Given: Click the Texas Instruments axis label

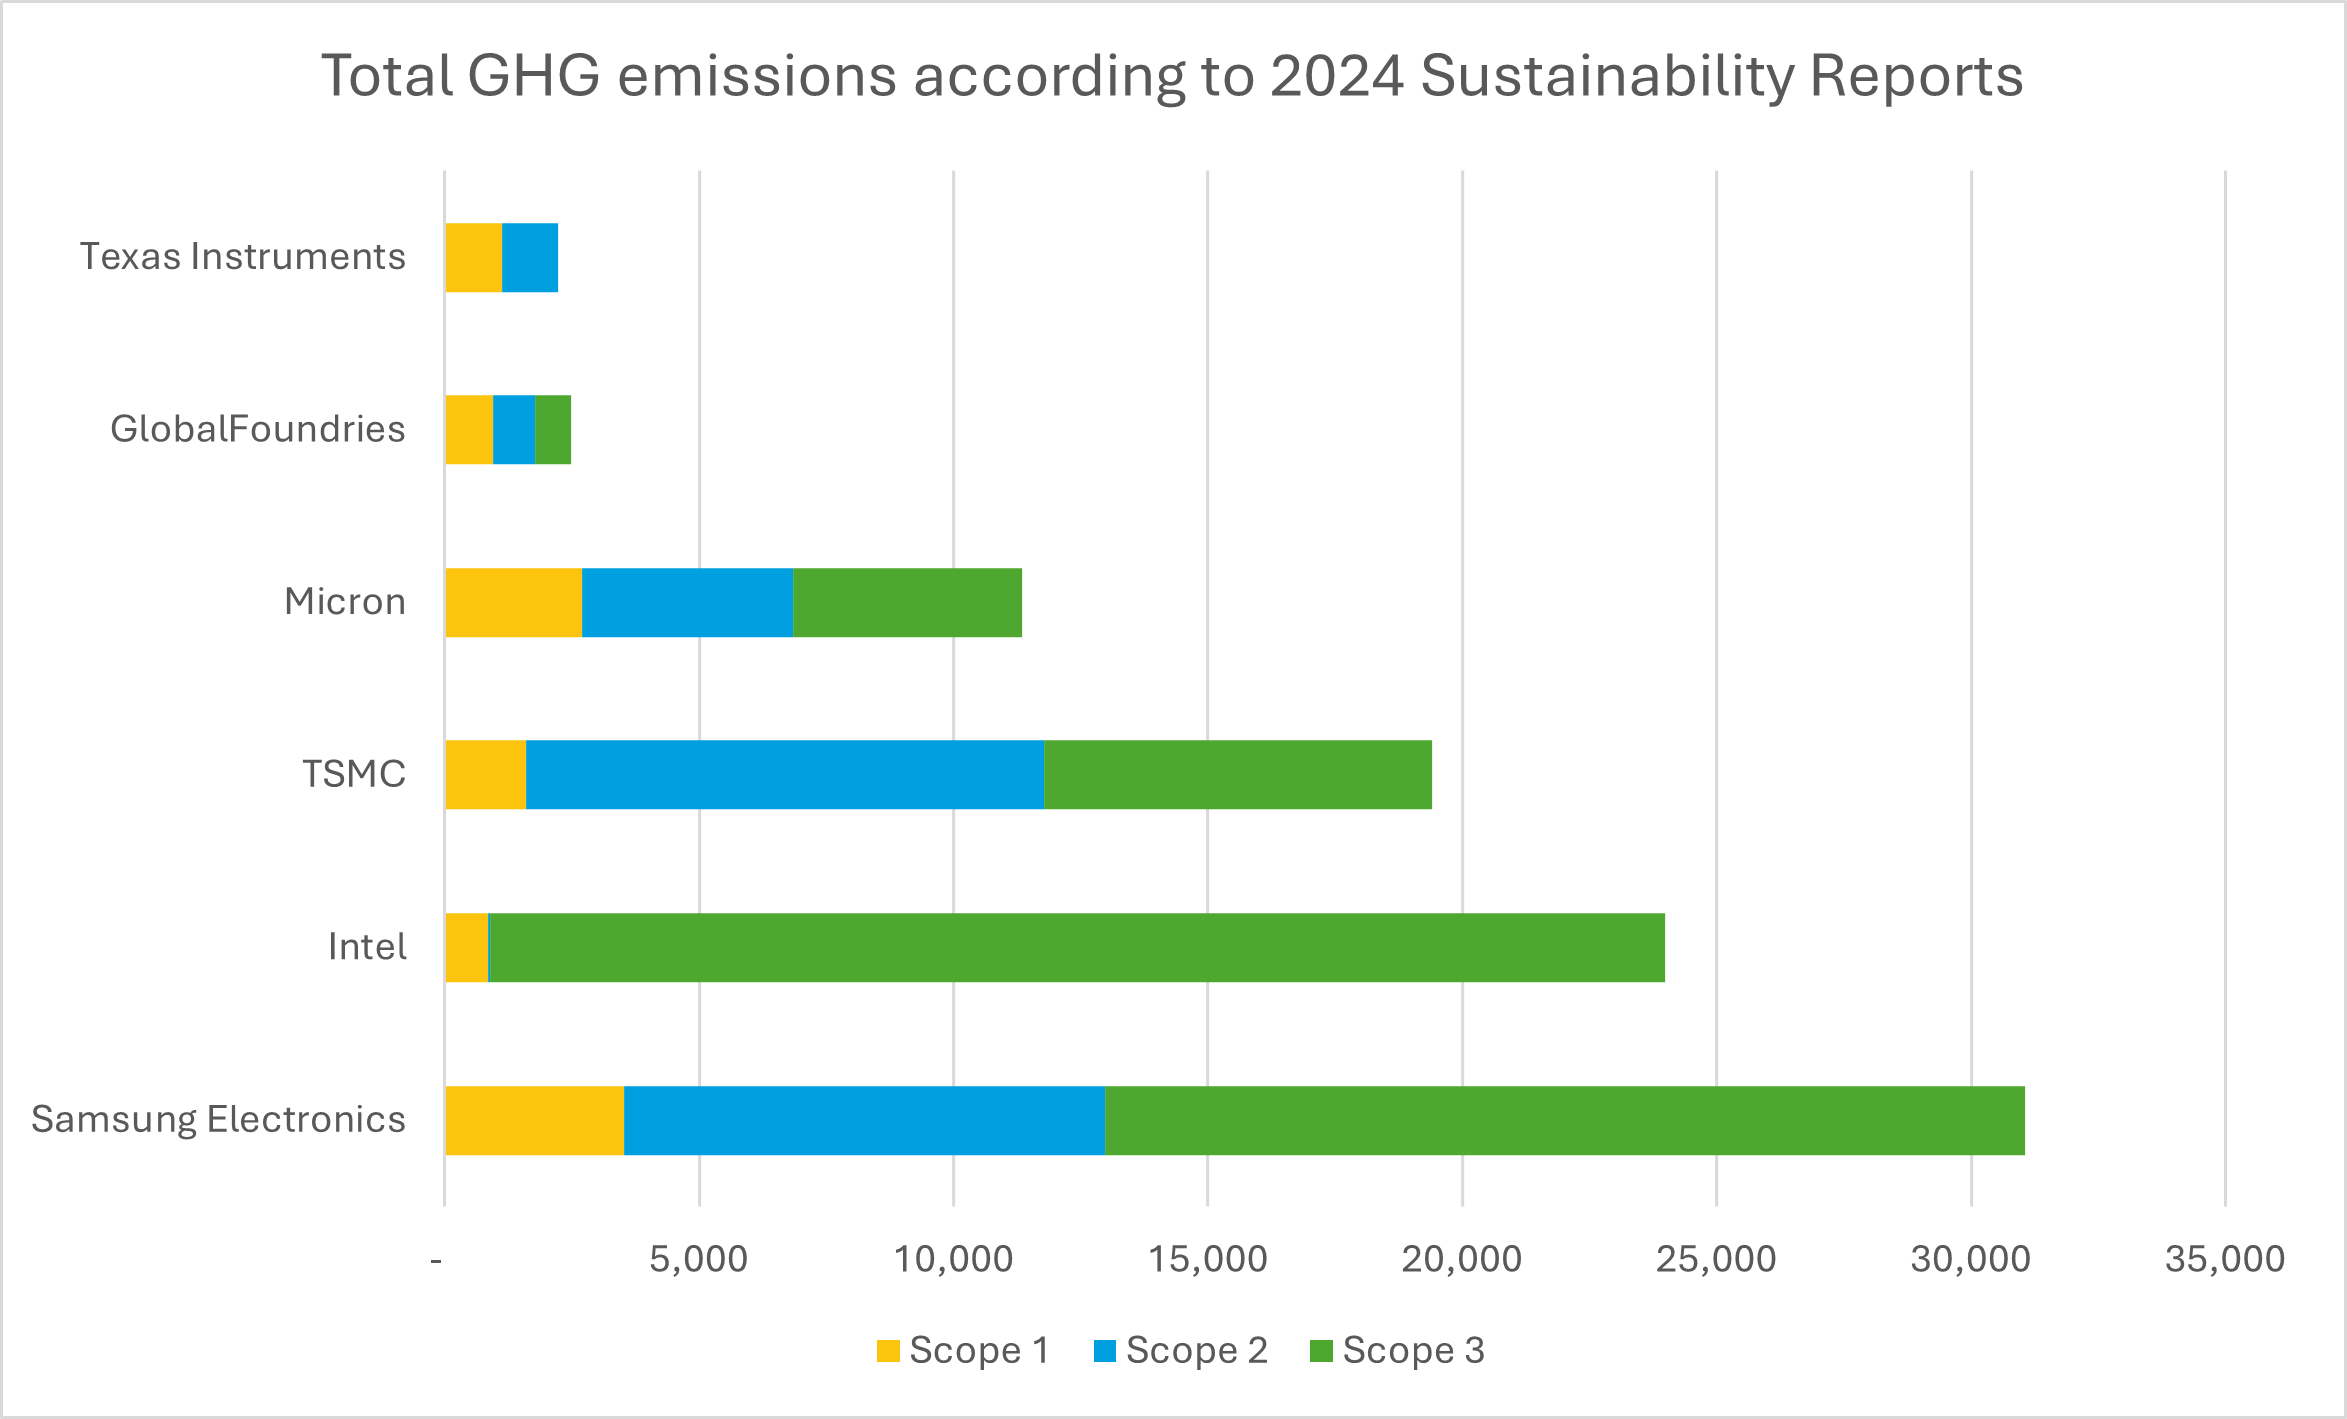Looking at the screenshot, I should pos(243,257).
